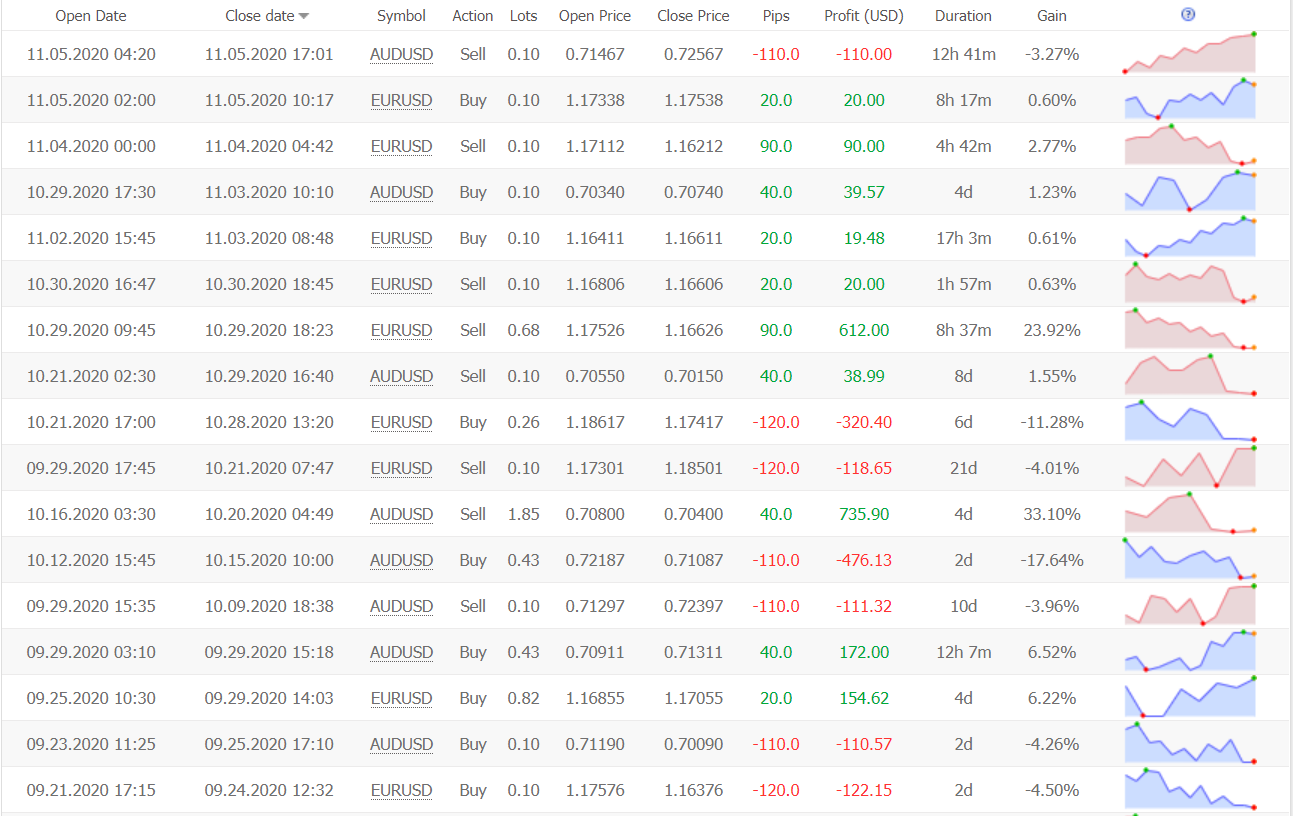
Task: View sparkline chart for 23.92% gain trade
Action: click(1189, 329)
